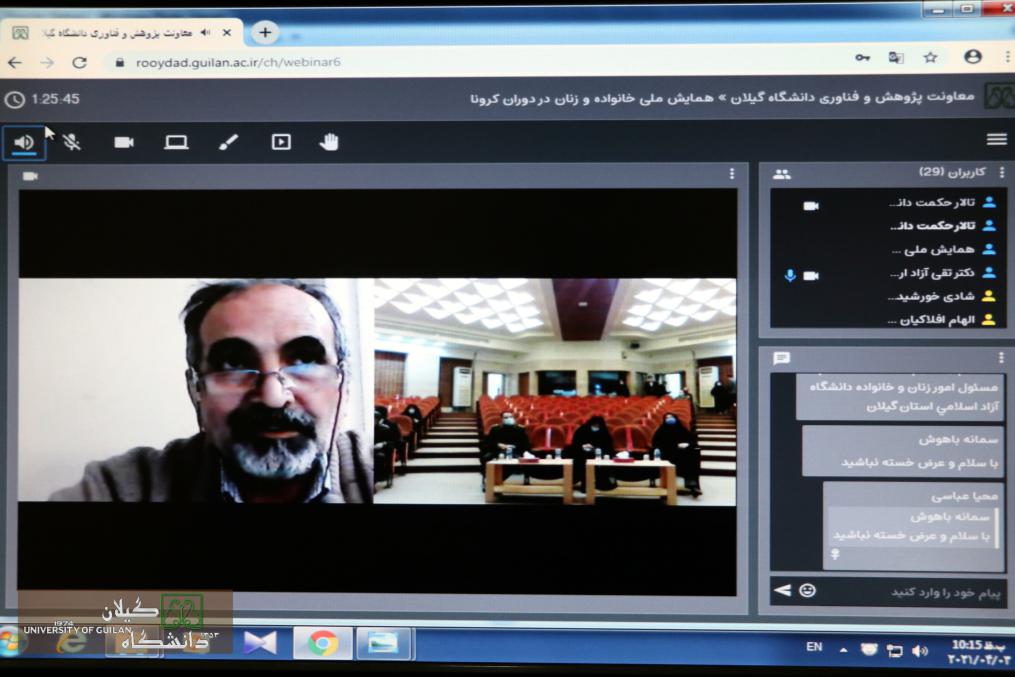Start screen sharing with the laptop icon
The height and width of the screenshot is (677, 1015).
[176, 142]
